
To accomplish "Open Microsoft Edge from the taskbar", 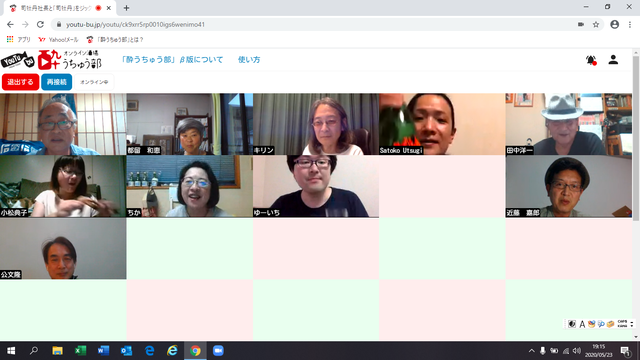I will [x=149, y=351].
